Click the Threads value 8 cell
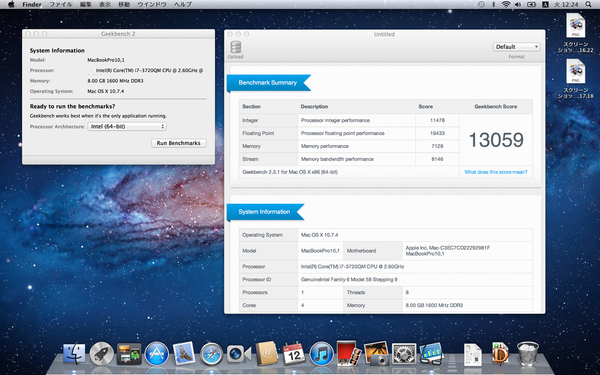Screen dimensions: 600x375 [x=467, y=292]
